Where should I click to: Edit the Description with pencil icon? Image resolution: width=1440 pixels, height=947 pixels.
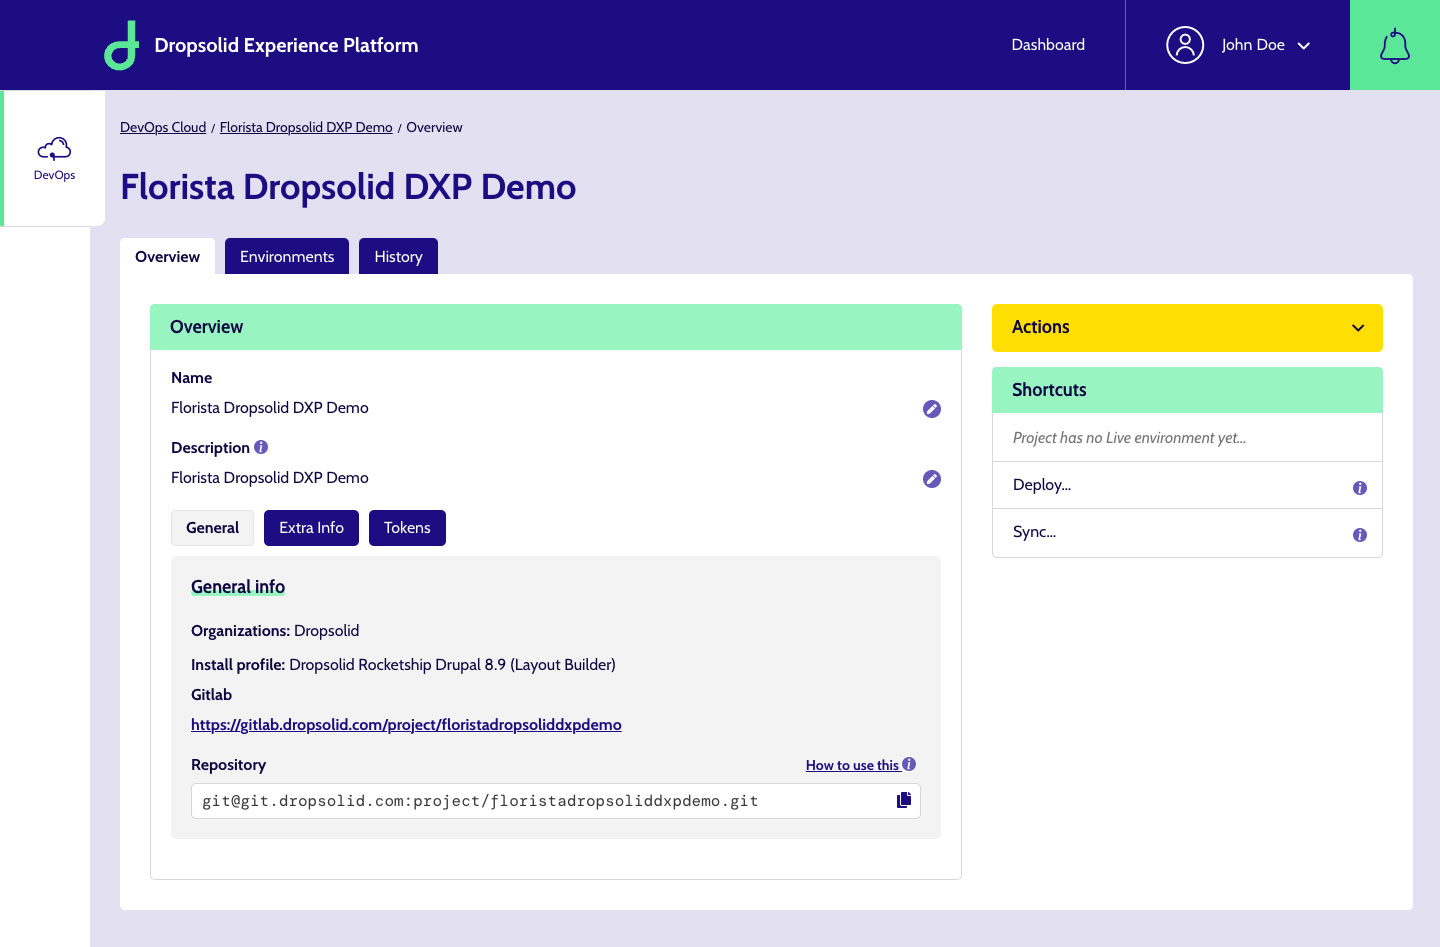point(932,479)
